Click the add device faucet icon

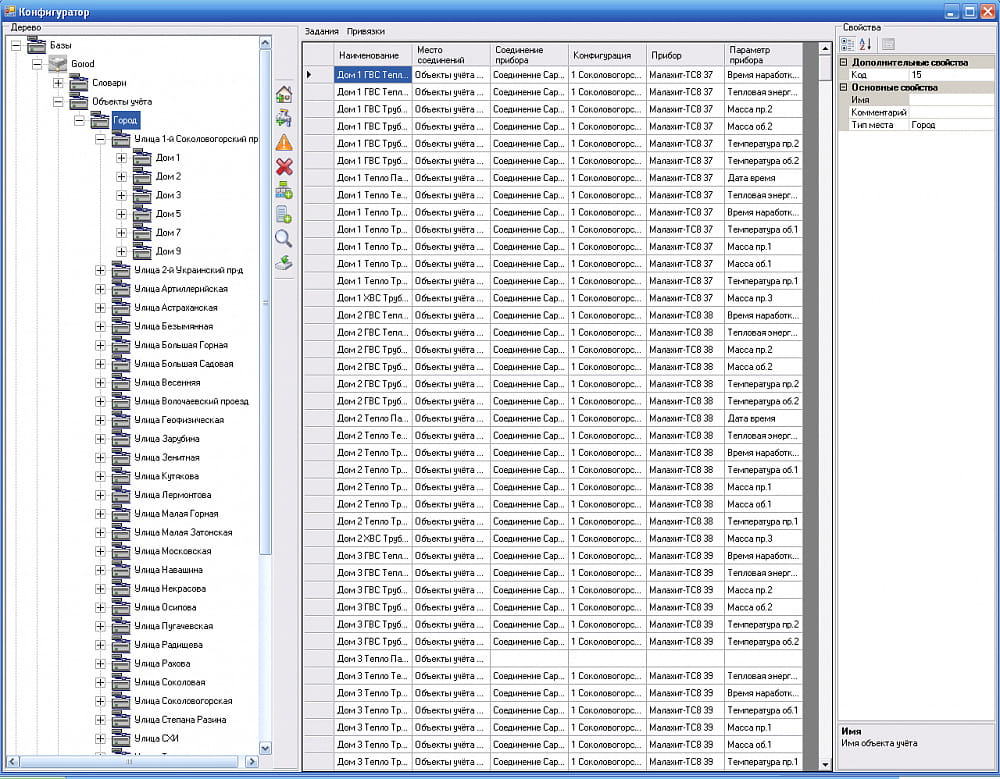(x=284, y=118)
